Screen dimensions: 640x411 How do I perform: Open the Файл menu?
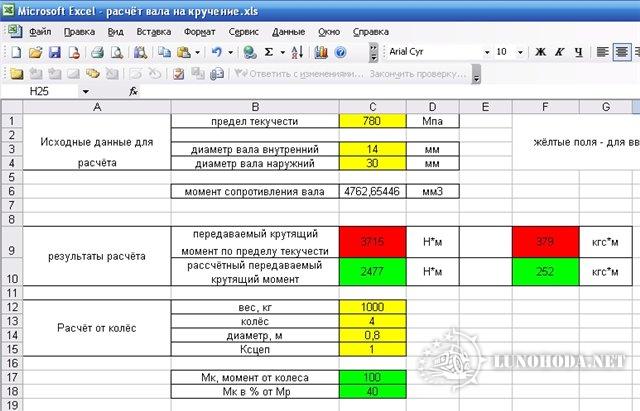point(40,31)
